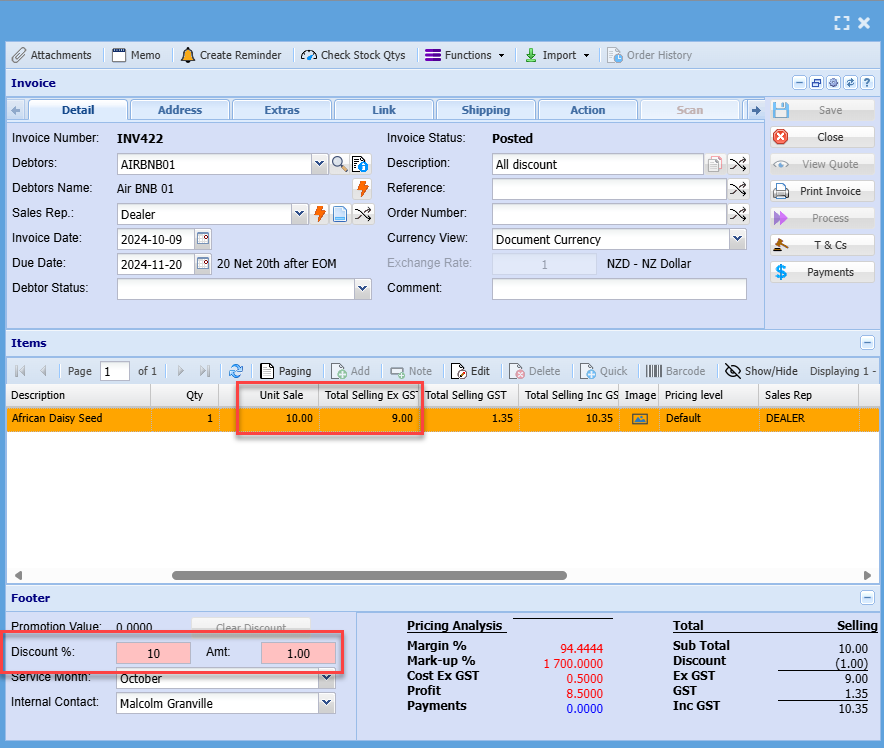This screenshot has height=748, width=884.
Task: Click the Invoice Date calendar icon
Action: [x=203, y=239]
